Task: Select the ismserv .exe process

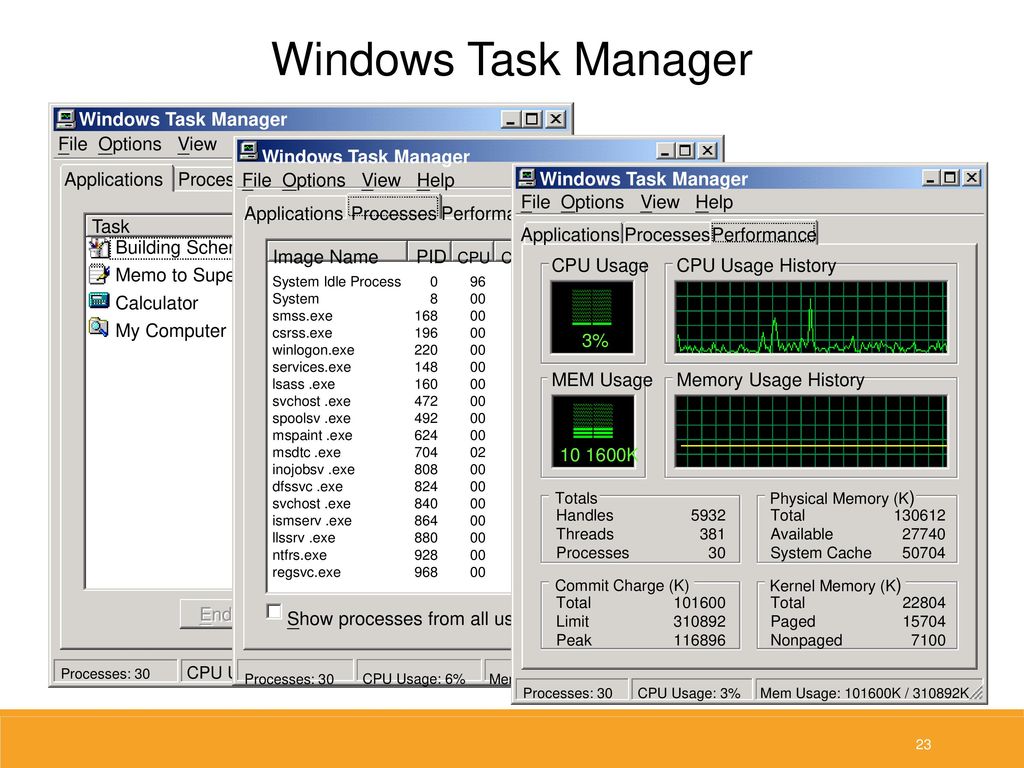Action: tap(388, 520)
